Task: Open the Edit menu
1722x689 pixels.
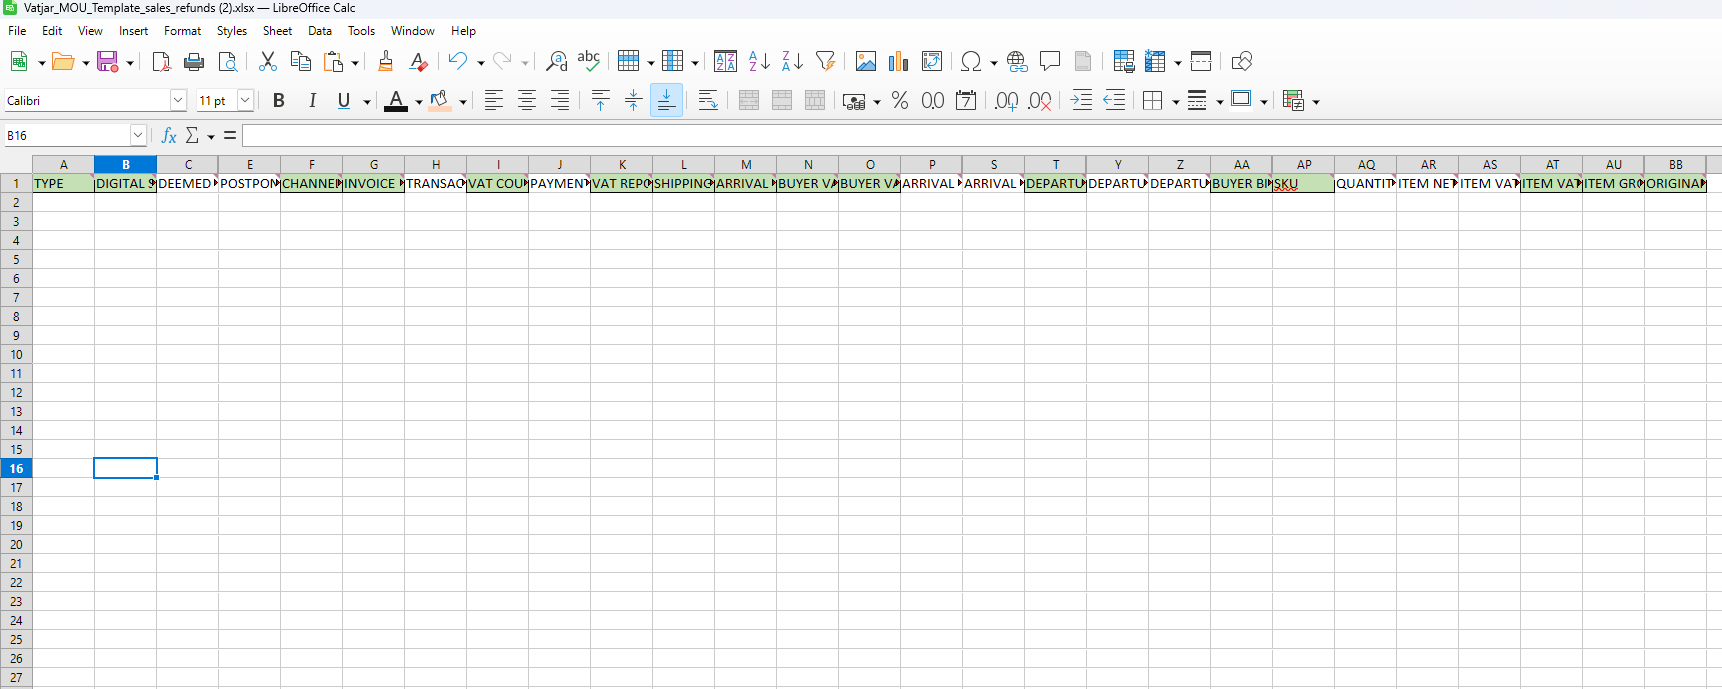Action: (x=52, y=31)
